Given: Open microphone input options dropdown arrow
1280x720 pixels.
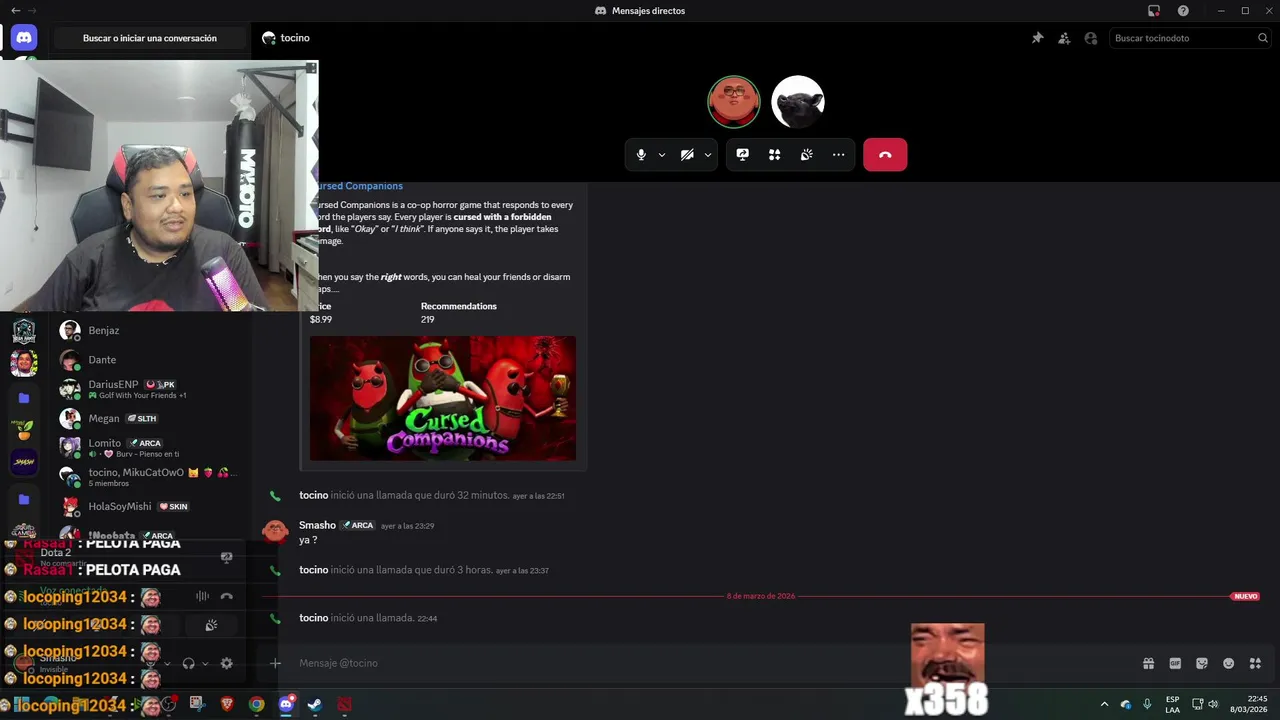Looking at the screenshot, I should (x=661, y=155).
